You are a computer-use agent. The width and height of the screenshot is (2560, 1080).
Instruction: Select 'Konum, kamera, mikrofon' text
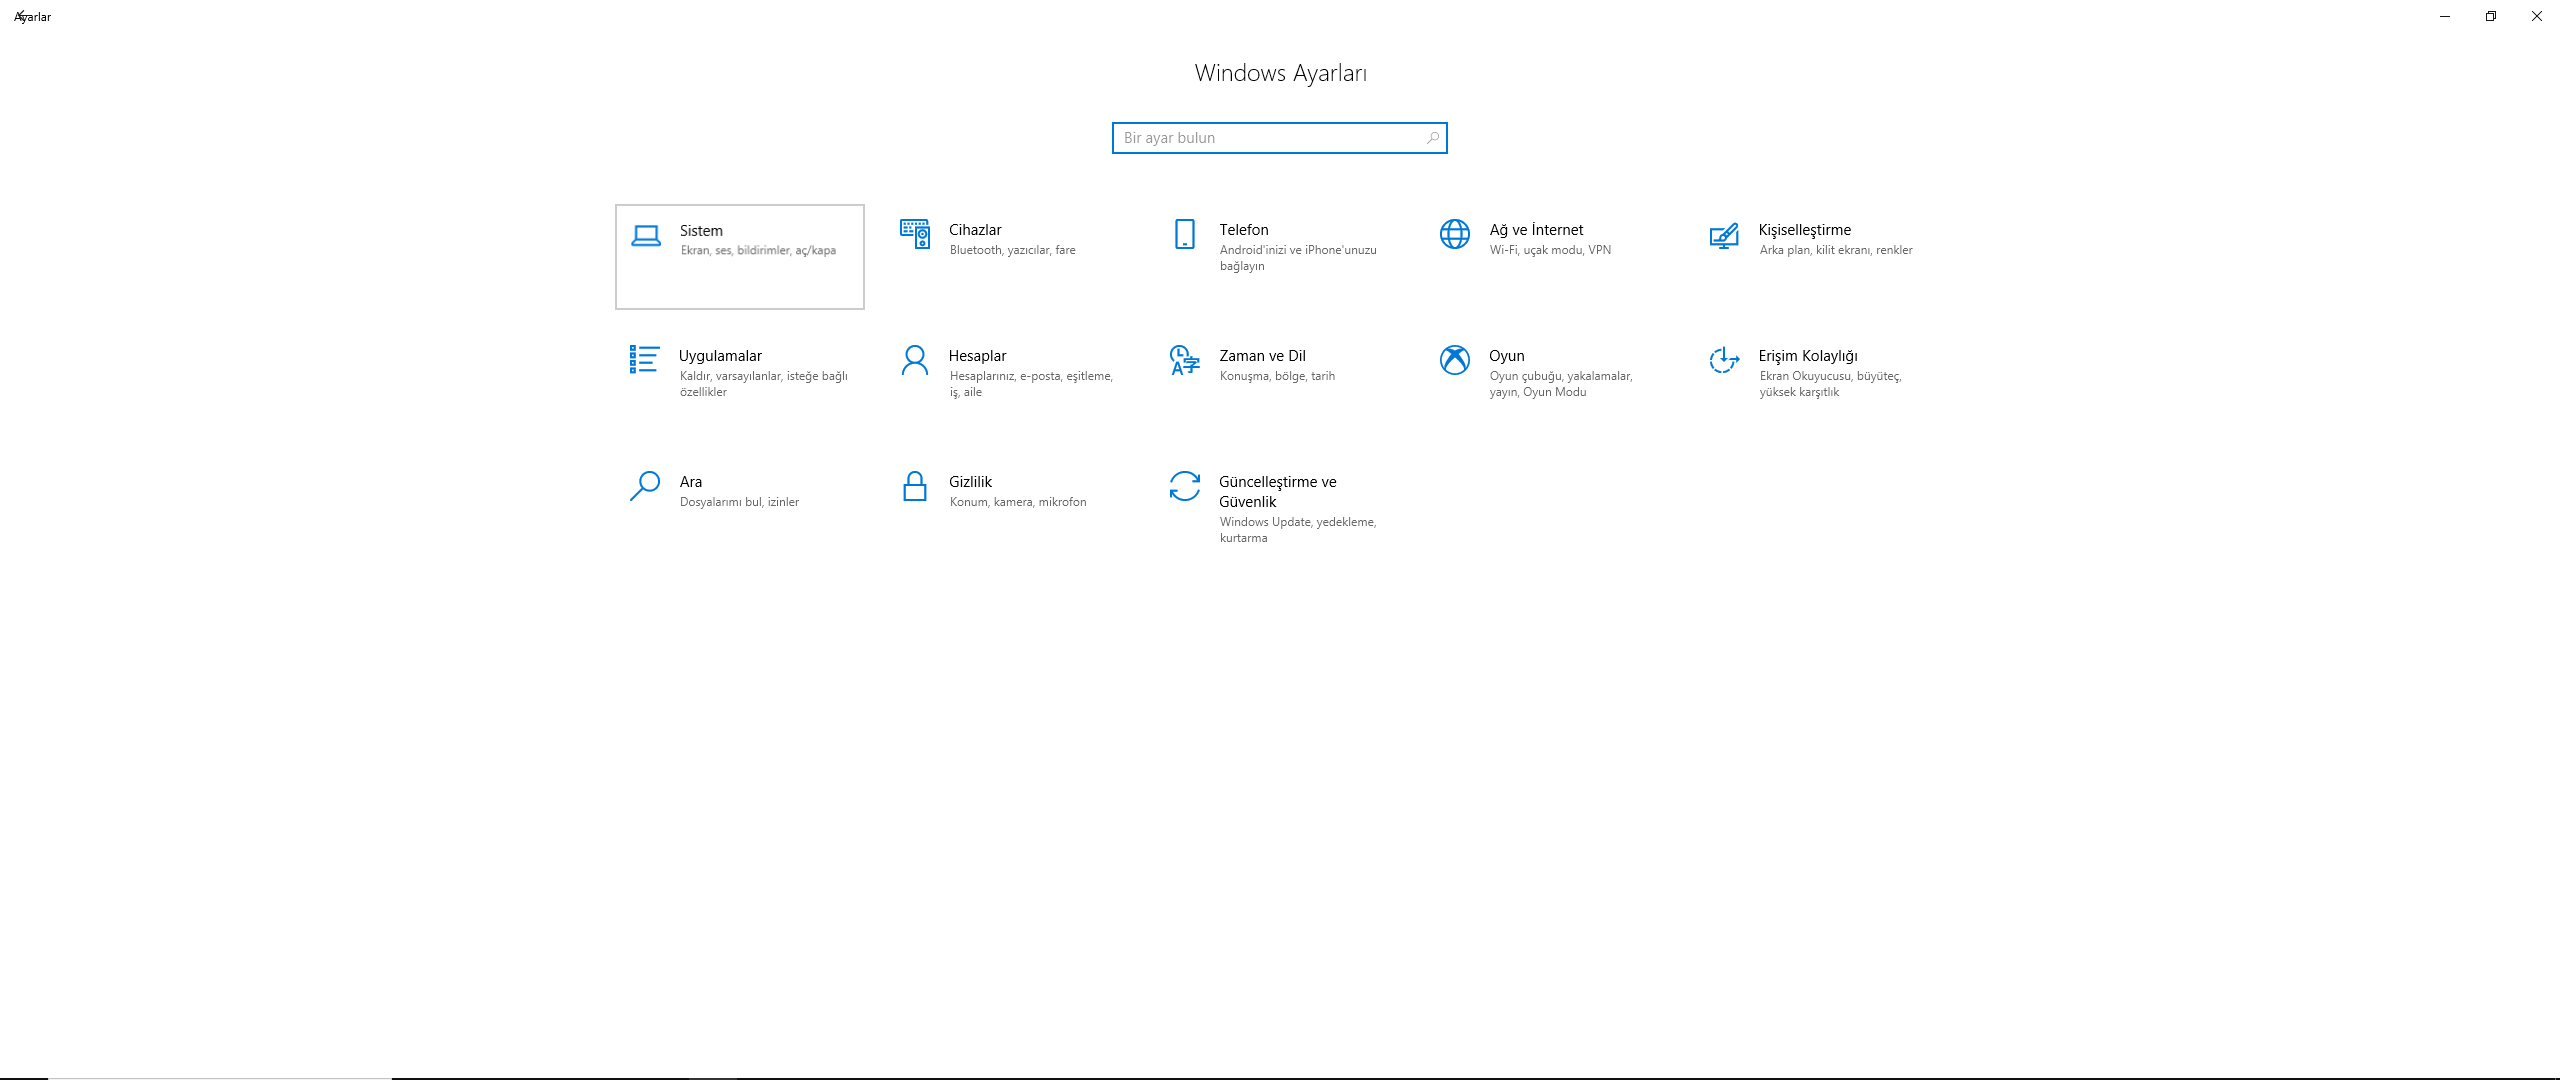pos(1018,502)
